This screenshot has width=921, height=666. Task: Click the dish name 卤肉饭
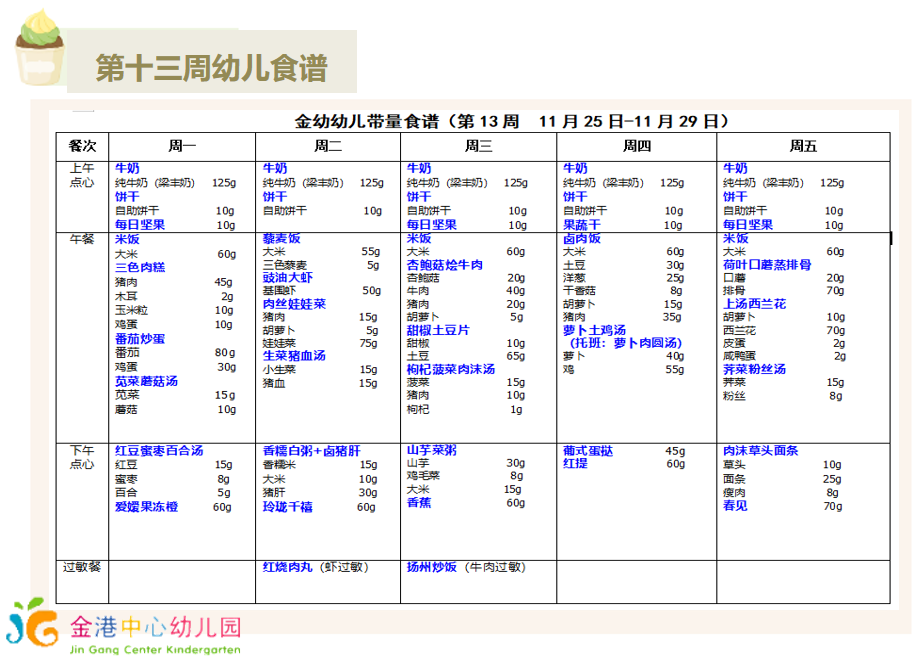[581, 238]
